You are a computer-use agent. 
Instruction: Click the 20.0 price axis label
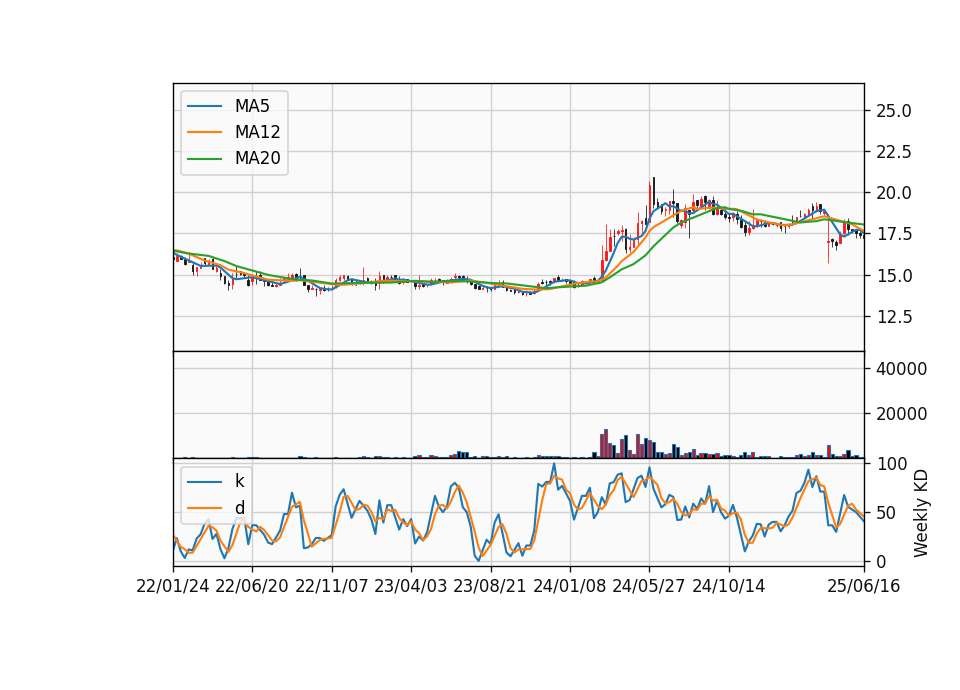click(x=893, y=193)
